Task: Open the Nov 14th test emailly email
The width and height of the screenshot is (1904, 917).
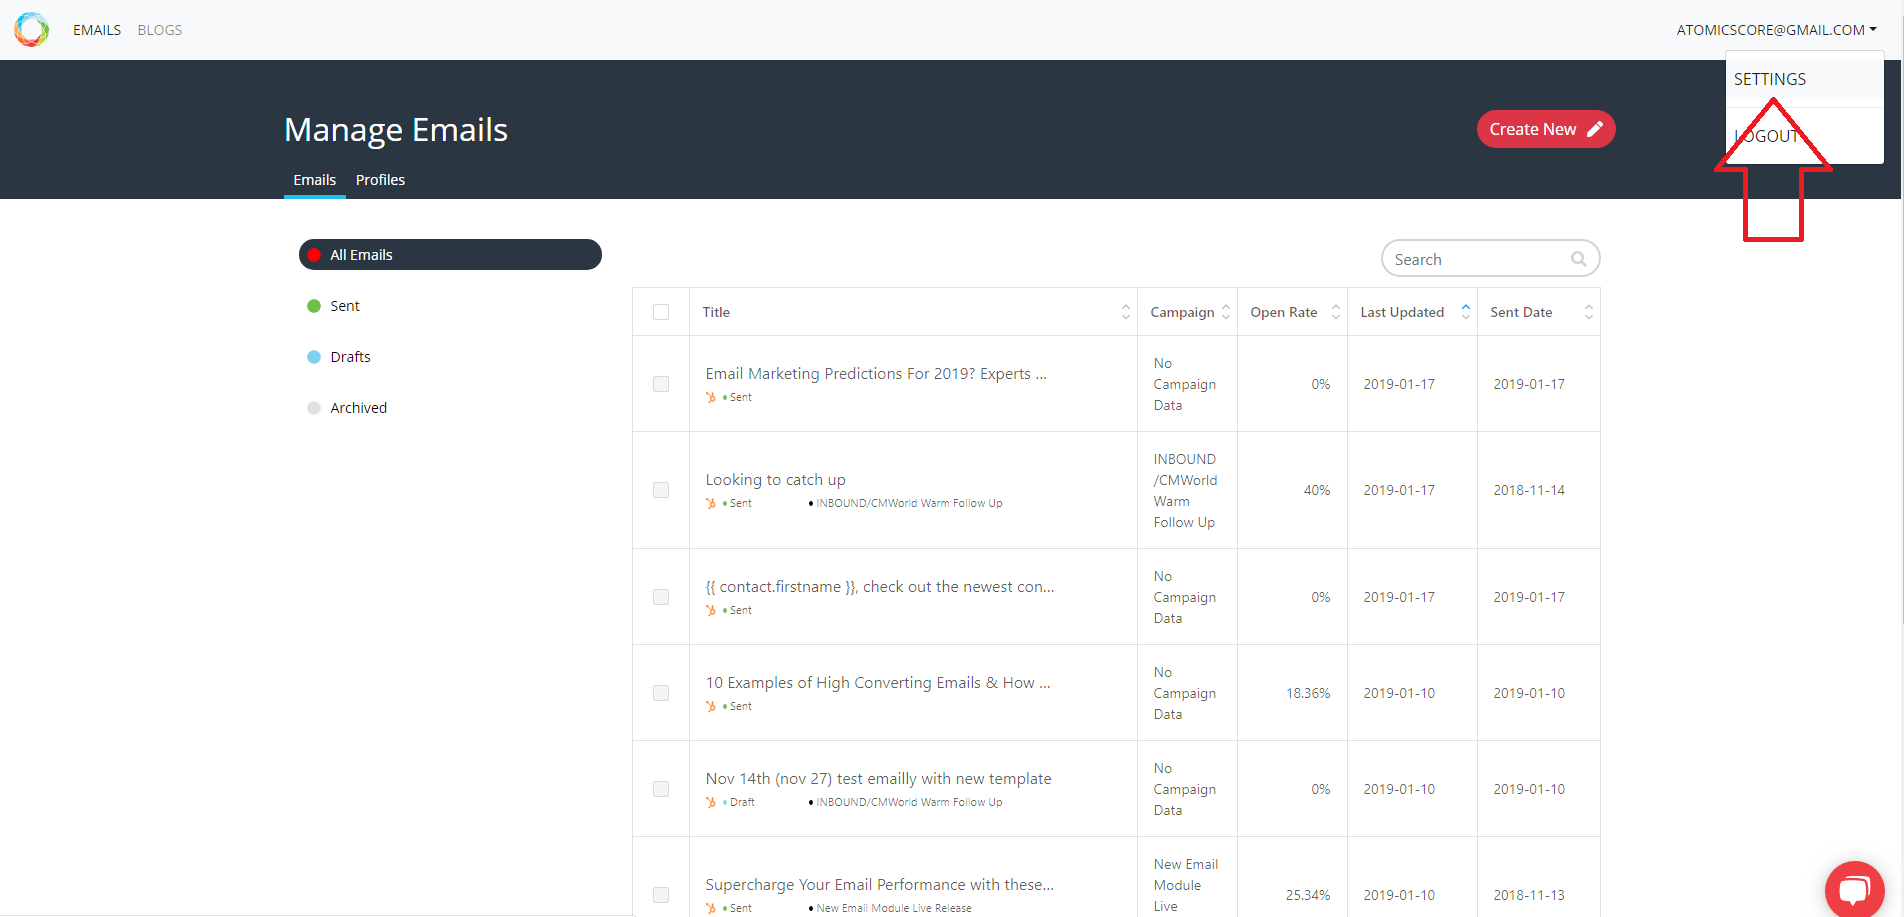Action: [878, 779]
